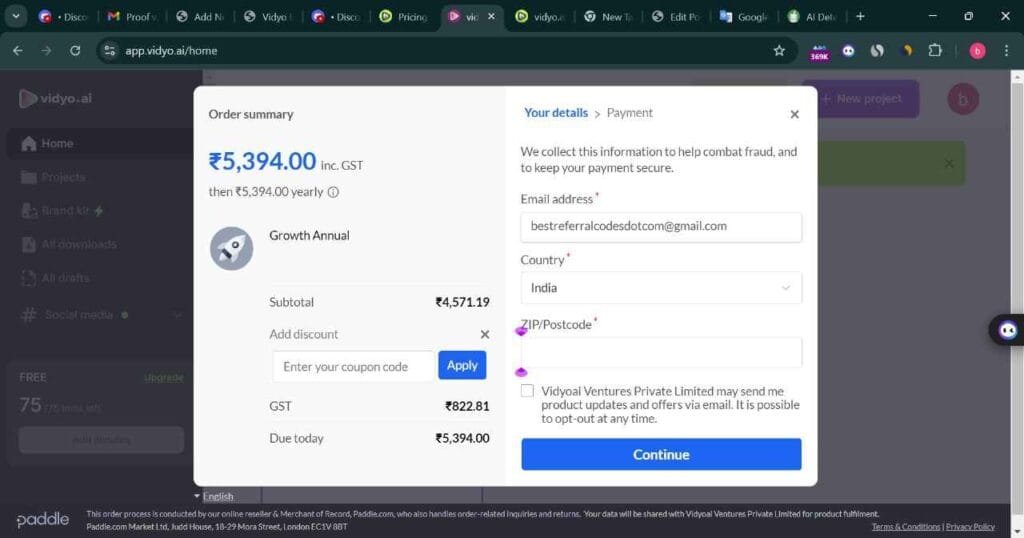The height and width of the screenshot is (538, 1024).
Task: Click the Growth Annual rocket icon
Action: pos(231,248)
